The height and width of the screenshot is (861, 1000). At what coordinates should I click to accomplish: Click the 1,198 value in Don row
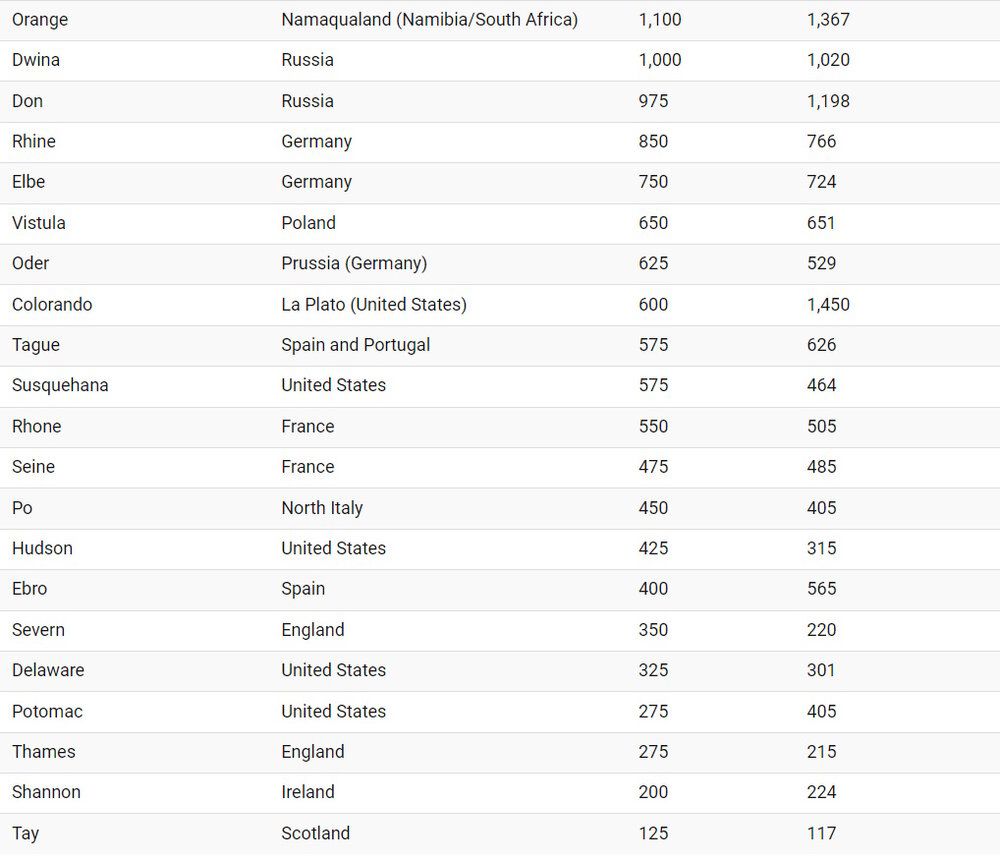click(x=828, y=101)
